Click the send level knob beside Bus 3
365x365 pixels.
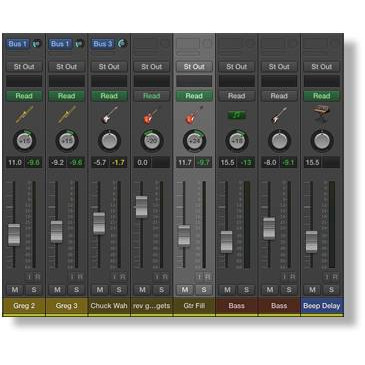click(122, 43)
